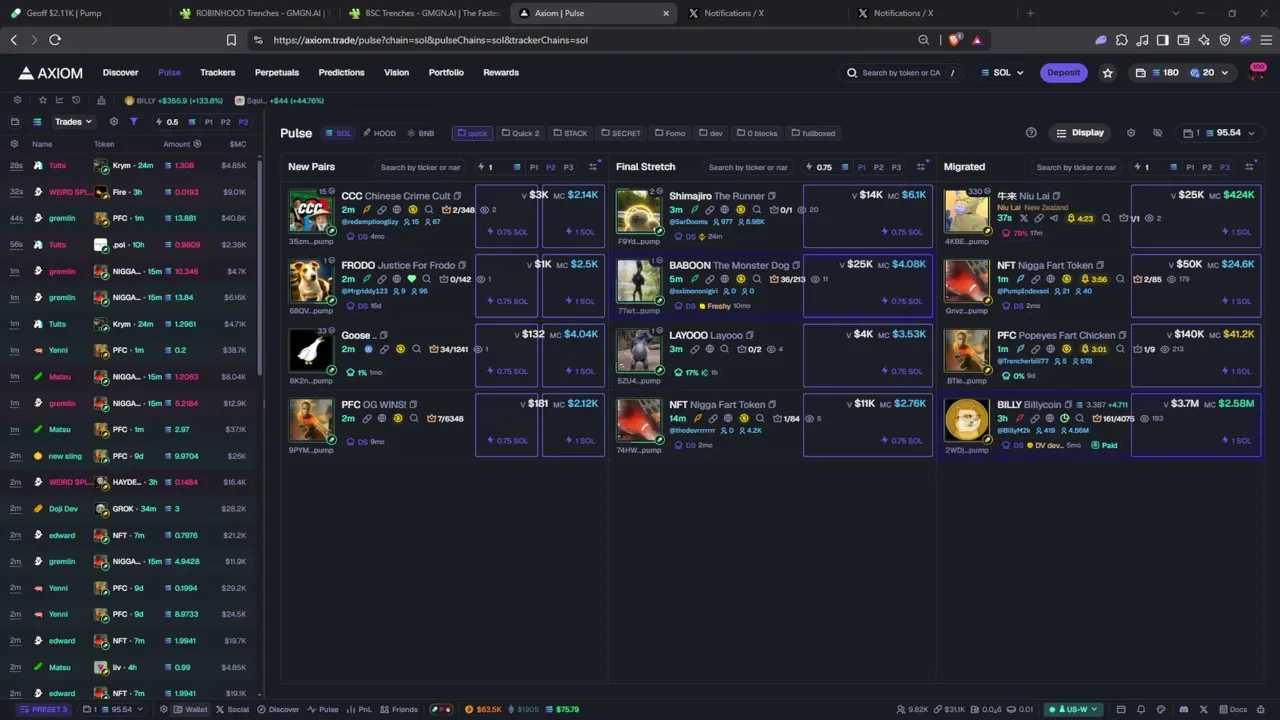
Task: Click the Deposit button
Action: pos(1063,73)
